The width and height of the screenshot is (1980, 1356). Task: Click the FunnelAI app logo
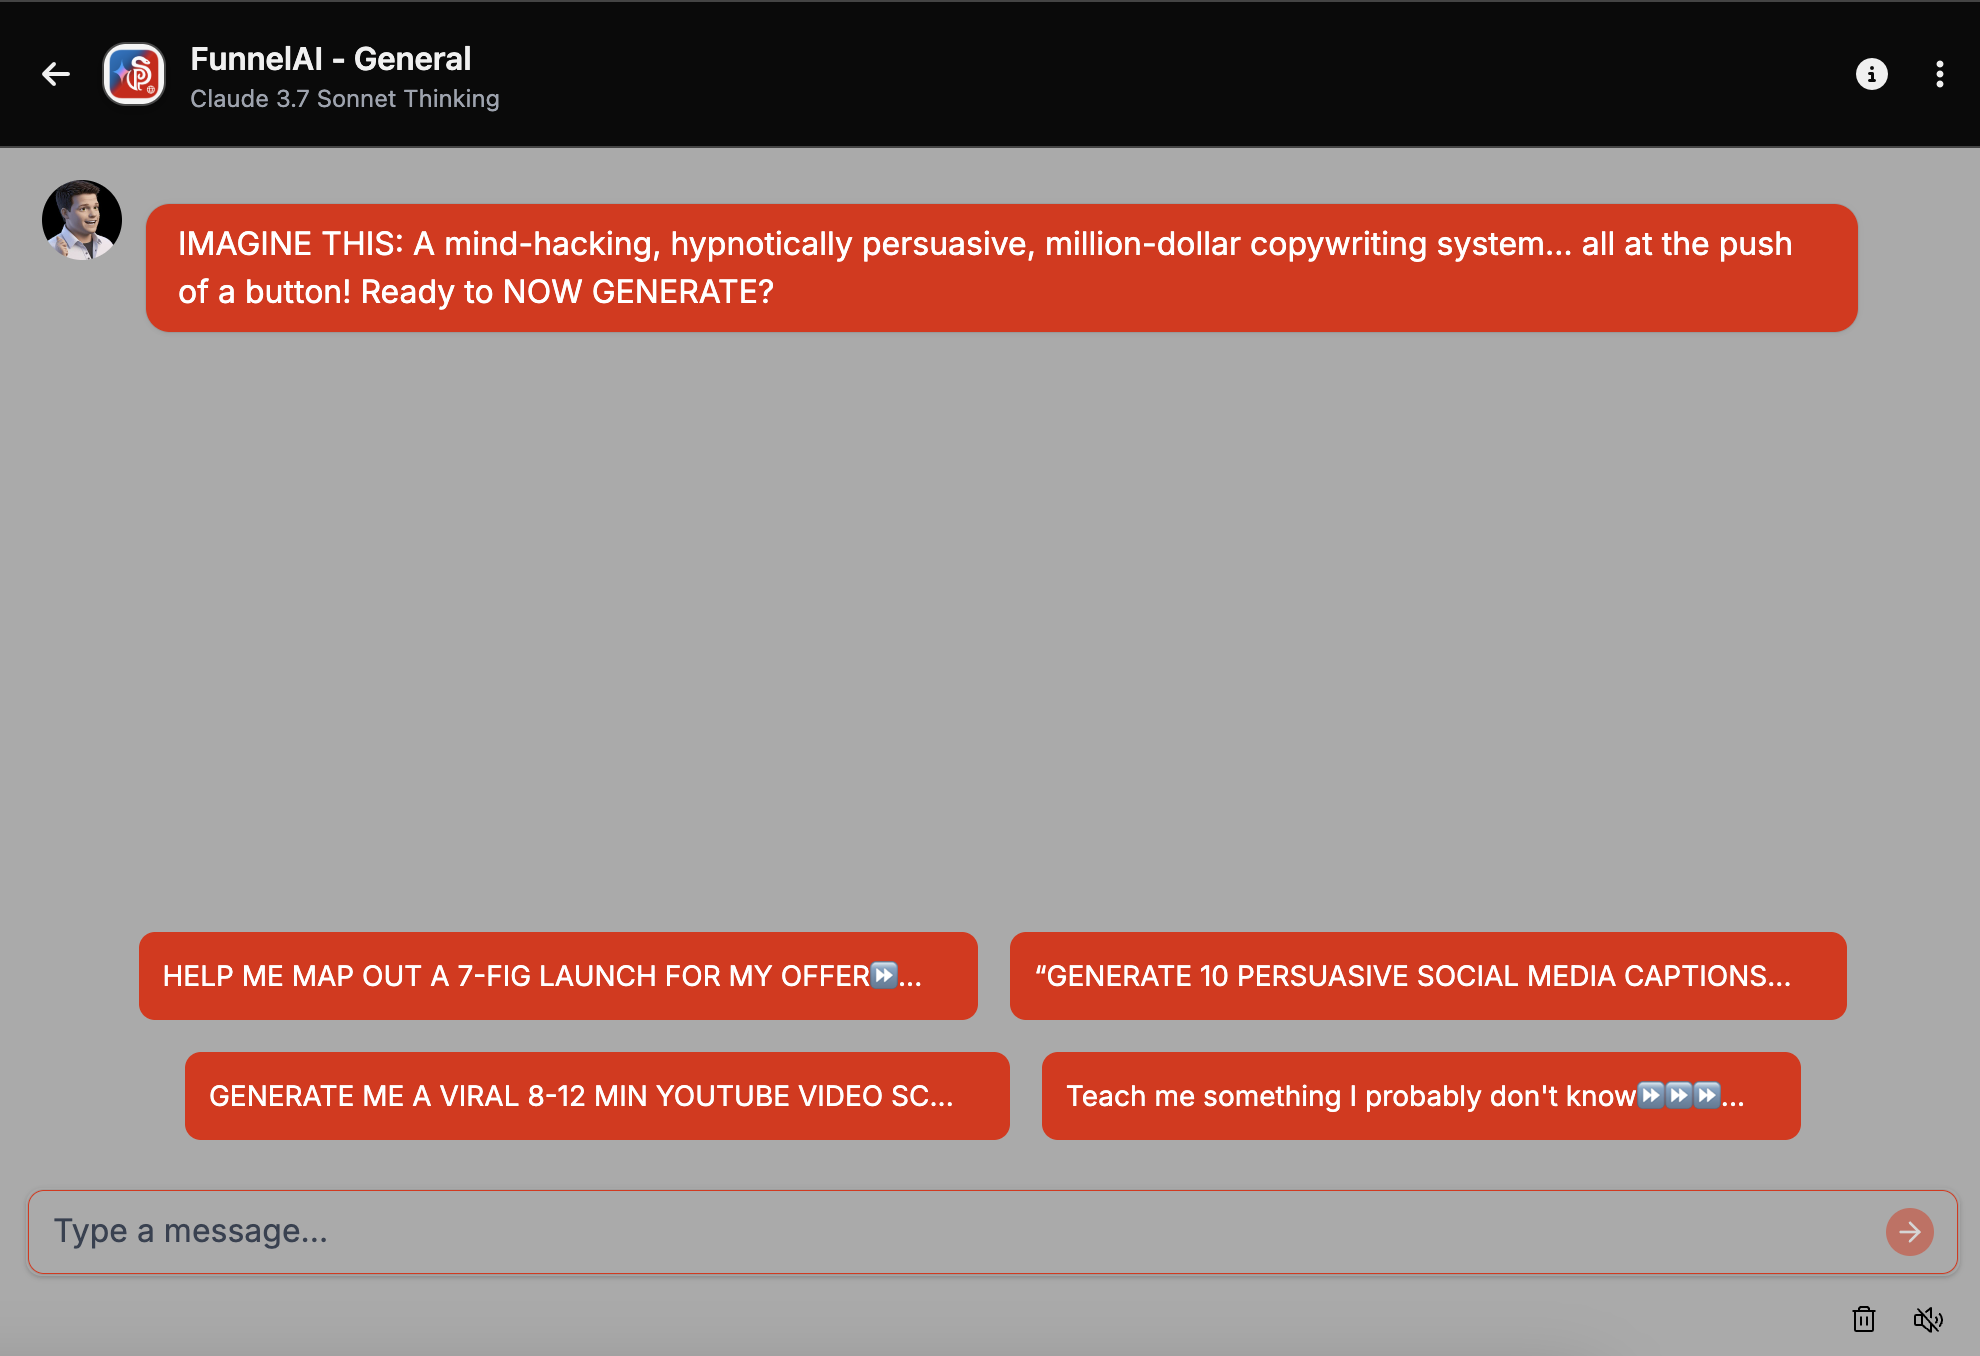(134, 74)
